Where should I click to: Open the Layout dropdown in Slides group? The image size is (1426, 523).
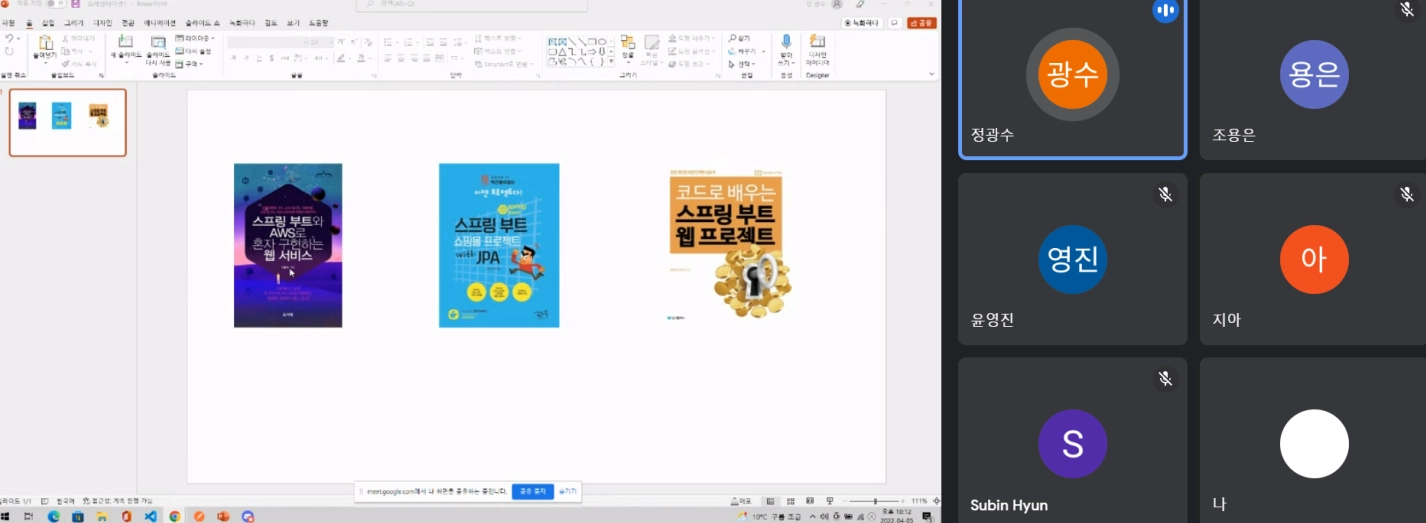(194, 38)
